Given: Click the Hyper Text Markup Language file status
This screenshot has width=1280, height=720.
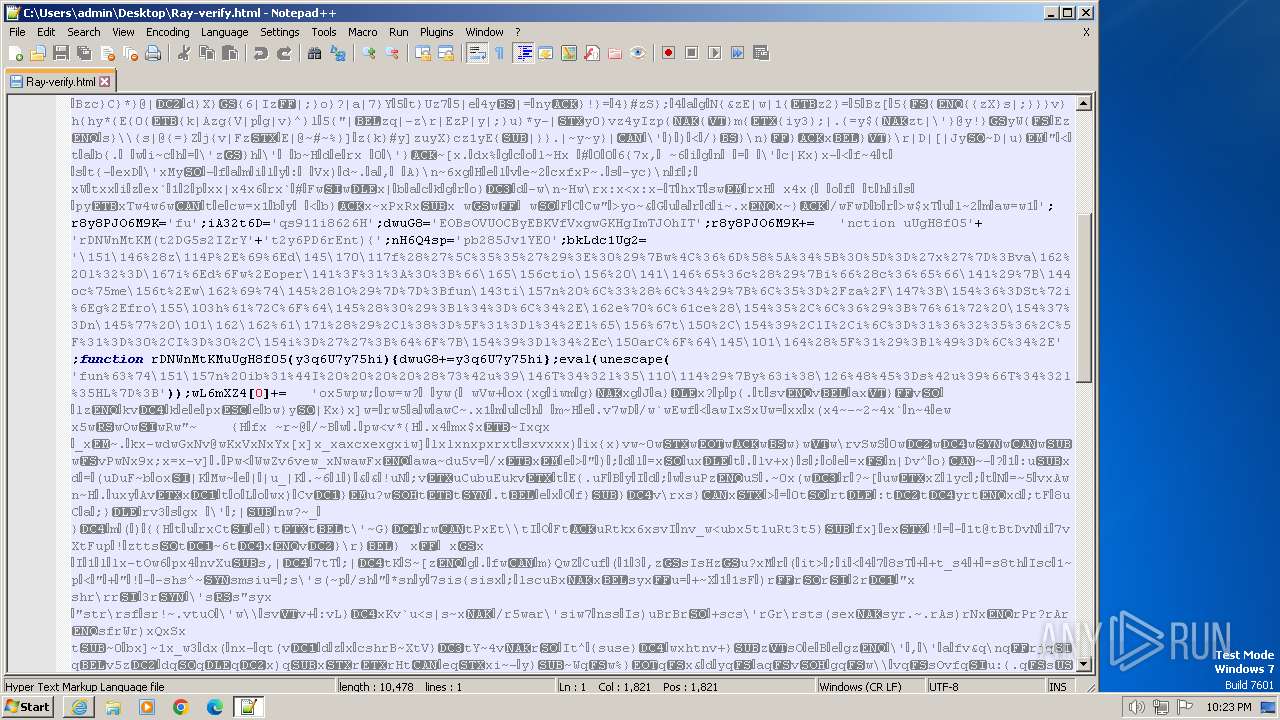Looking at the screenshot, I should click(168, 687).
